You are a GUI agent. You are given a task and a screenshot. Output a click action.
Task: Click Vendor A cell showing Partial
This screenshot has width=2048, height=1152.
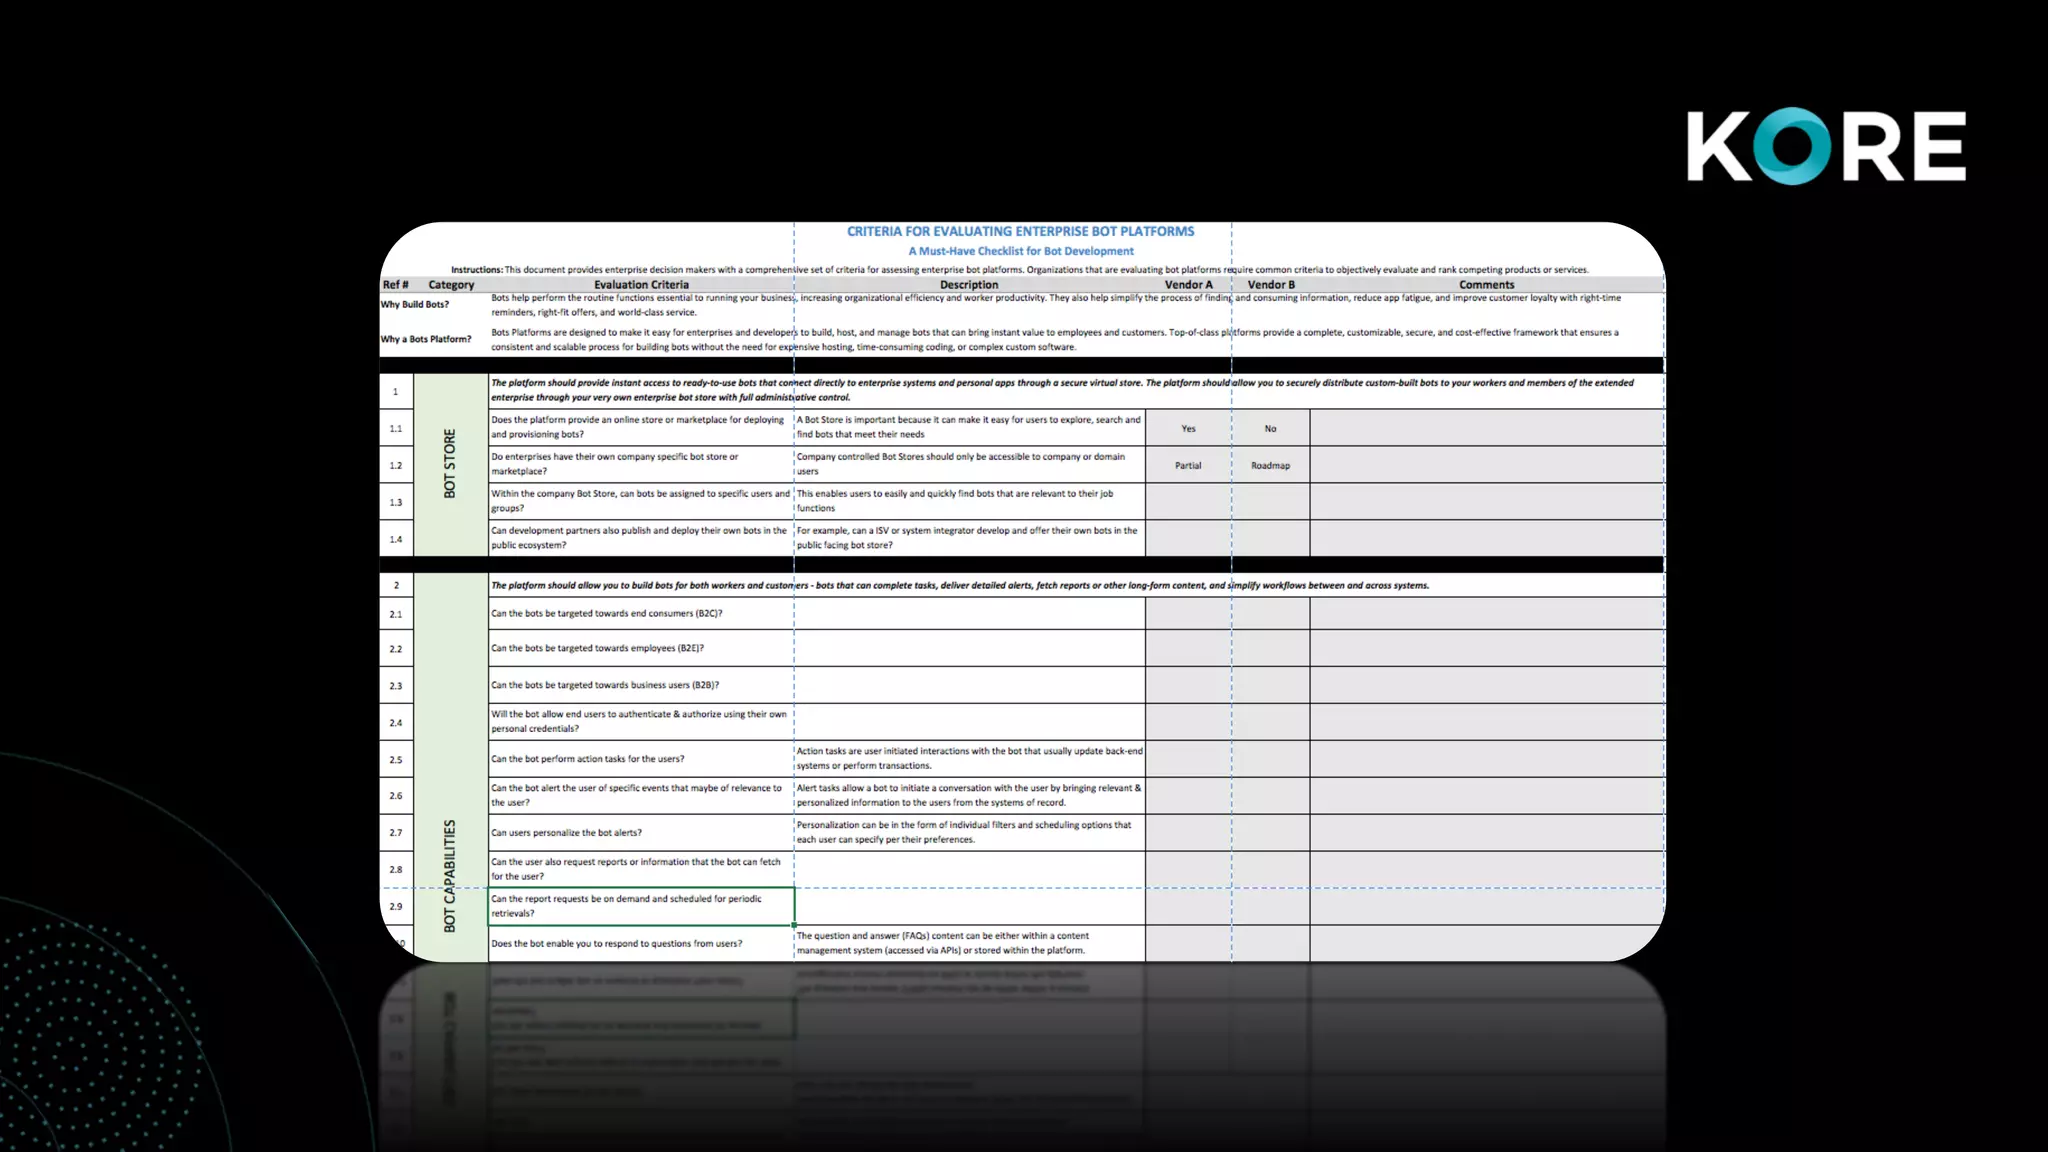[x=1188, y=465]
